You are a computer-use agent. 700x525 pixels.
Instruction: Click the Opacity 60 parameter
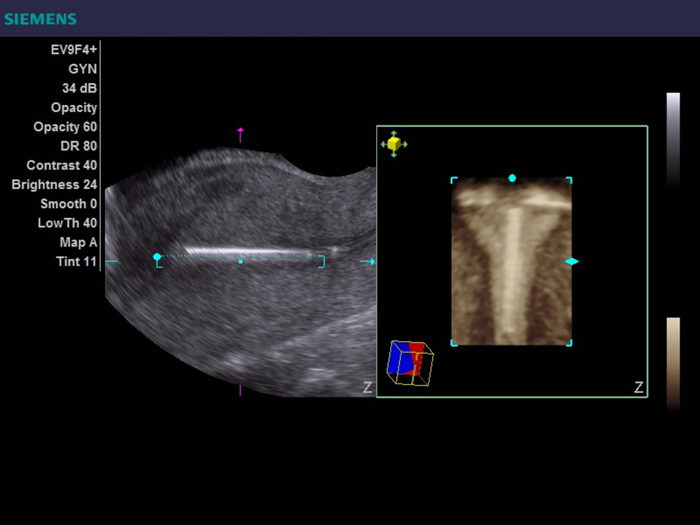pos(65,127)
